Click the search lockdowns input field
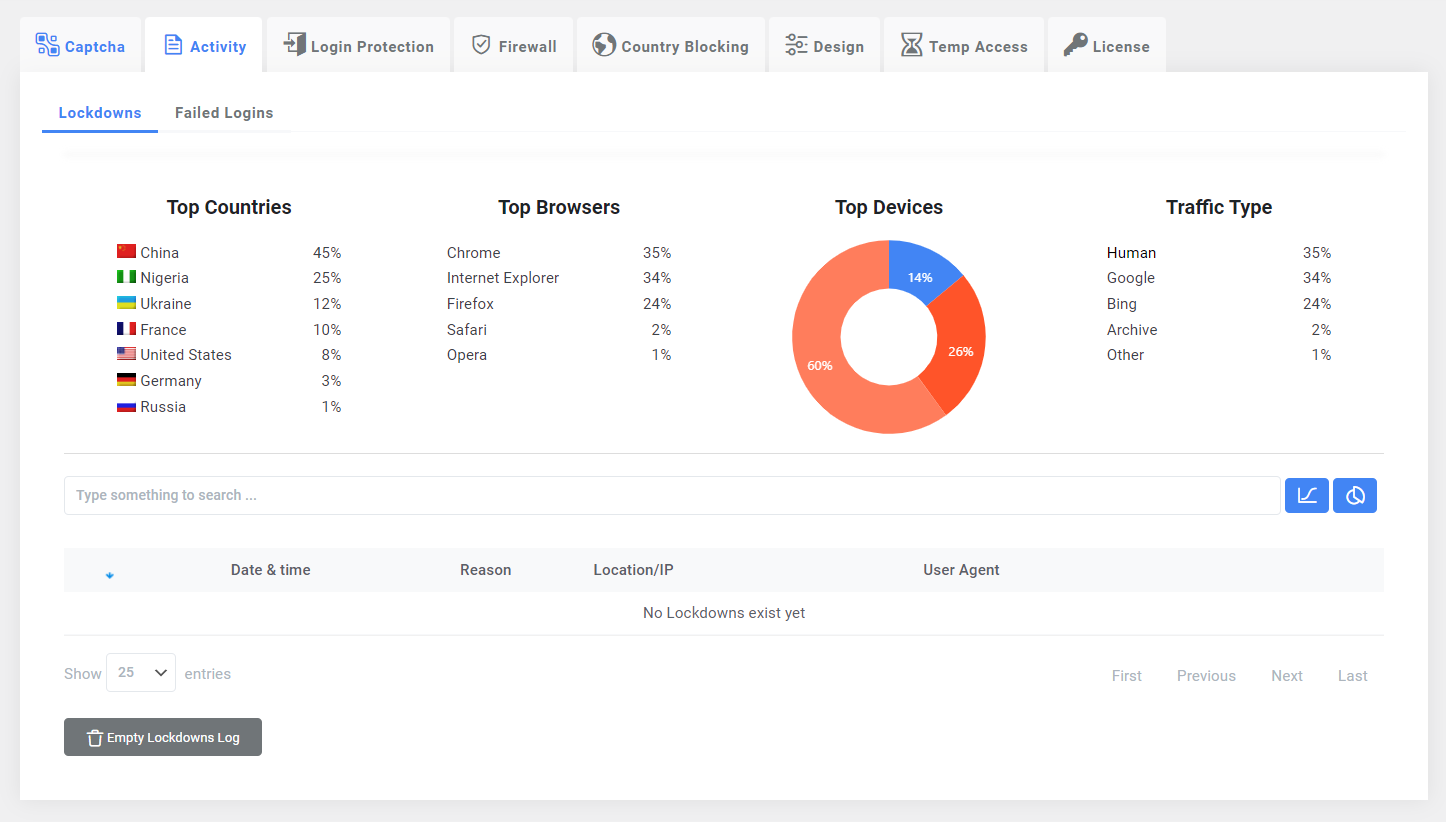Image resolution: width=1446 pixels, height=822 pixels. pyautogui.click(x=672, y=495)
